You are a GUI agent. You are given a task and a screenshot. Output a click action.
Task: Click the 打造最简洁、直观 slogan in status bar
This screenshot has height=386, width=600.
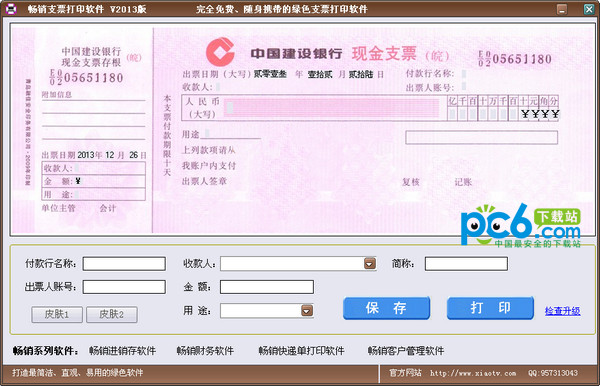point(78,373)
